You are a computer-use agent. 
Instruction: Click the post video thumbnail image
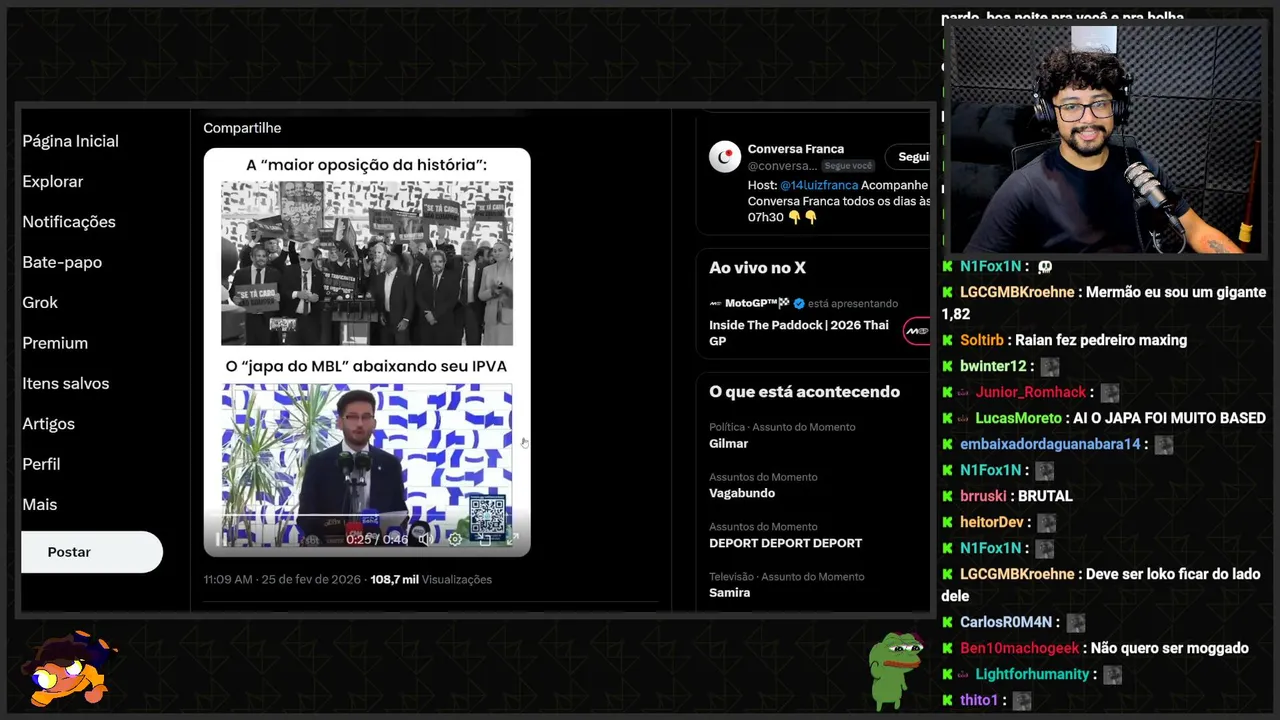coord(367,352)
